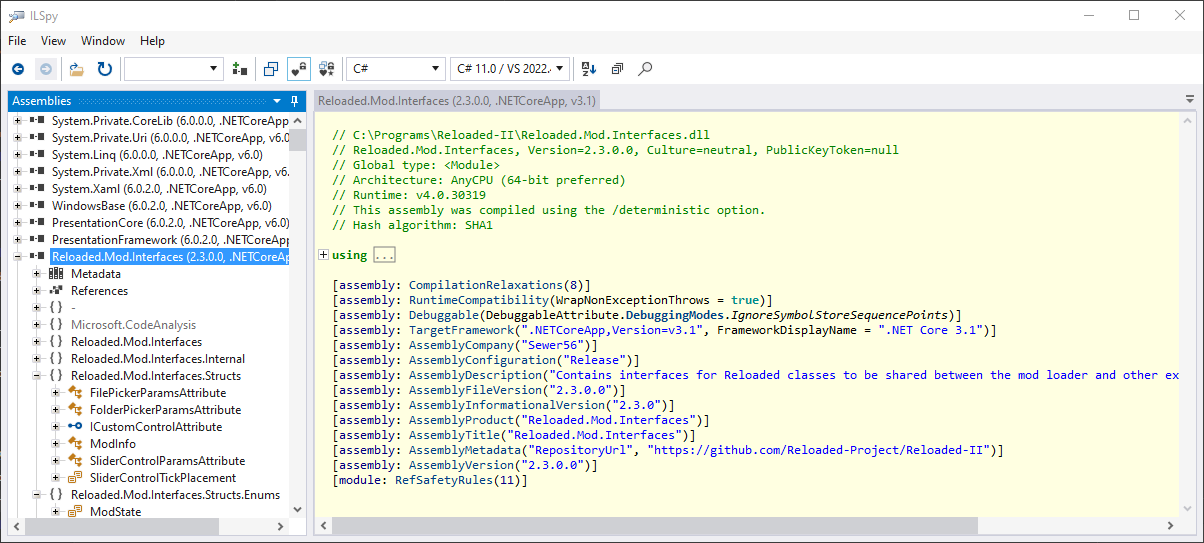
Task: Expand the WindowsBase assembly node
Action: coord(17,206)
